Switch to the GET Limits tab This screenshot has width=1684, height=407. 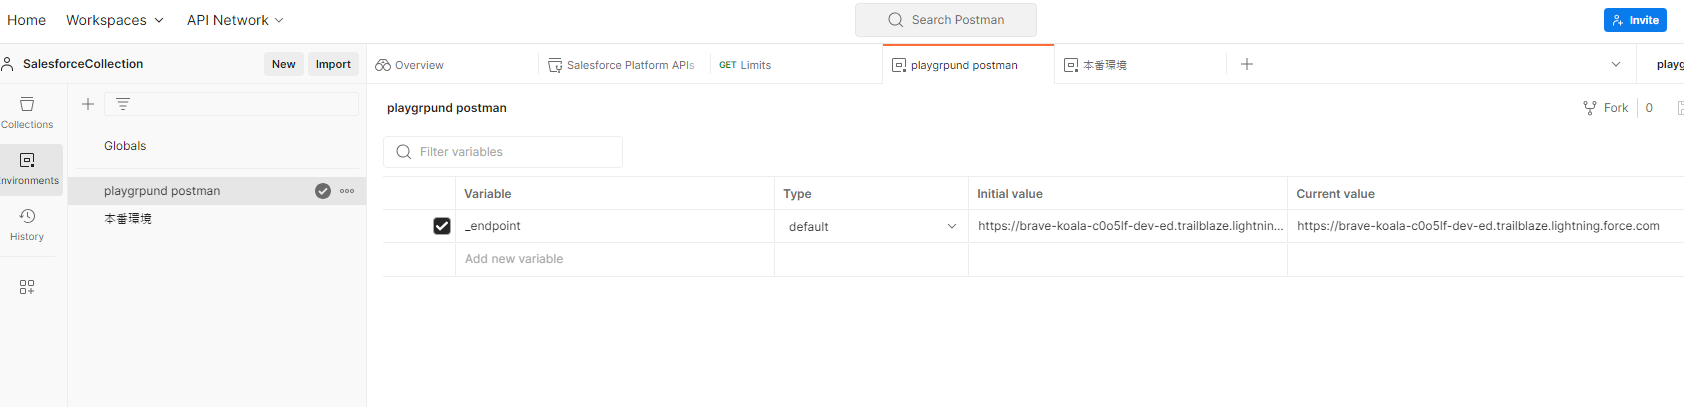(746, 65)
